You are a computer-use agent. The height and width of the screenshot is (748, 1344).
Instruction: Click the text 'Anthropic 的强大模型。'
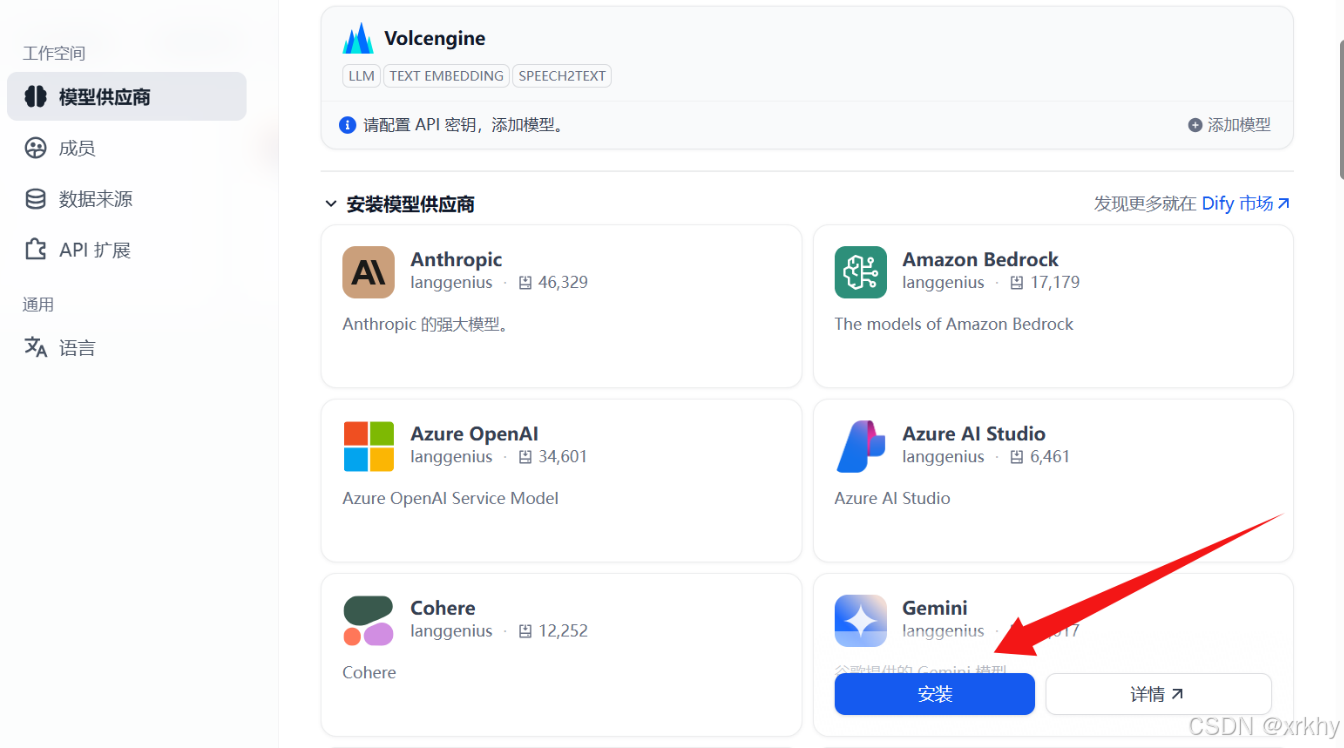coord(426,324)
